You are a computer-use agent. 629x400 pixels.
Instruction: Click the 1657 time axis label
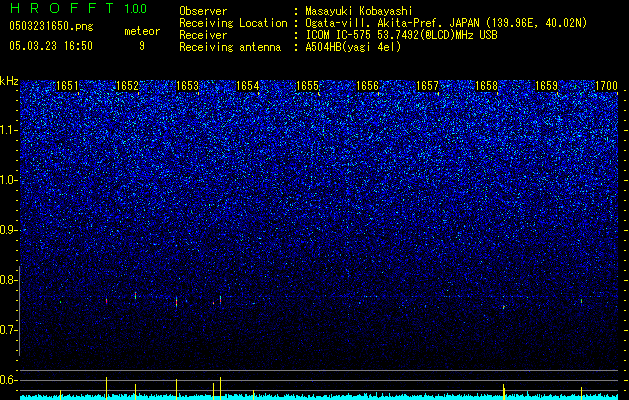[428, 86]
